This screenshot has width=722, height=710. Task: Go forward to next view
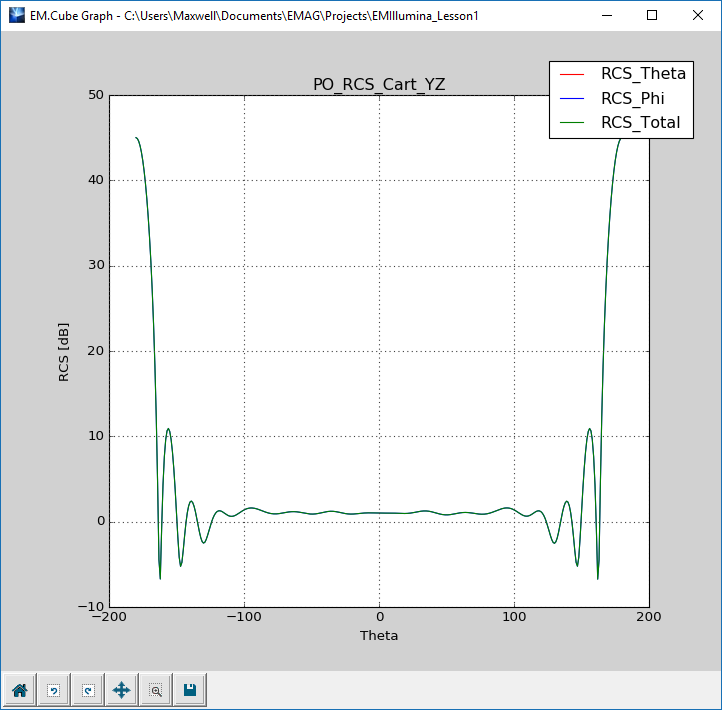click(x=88, y=690)
